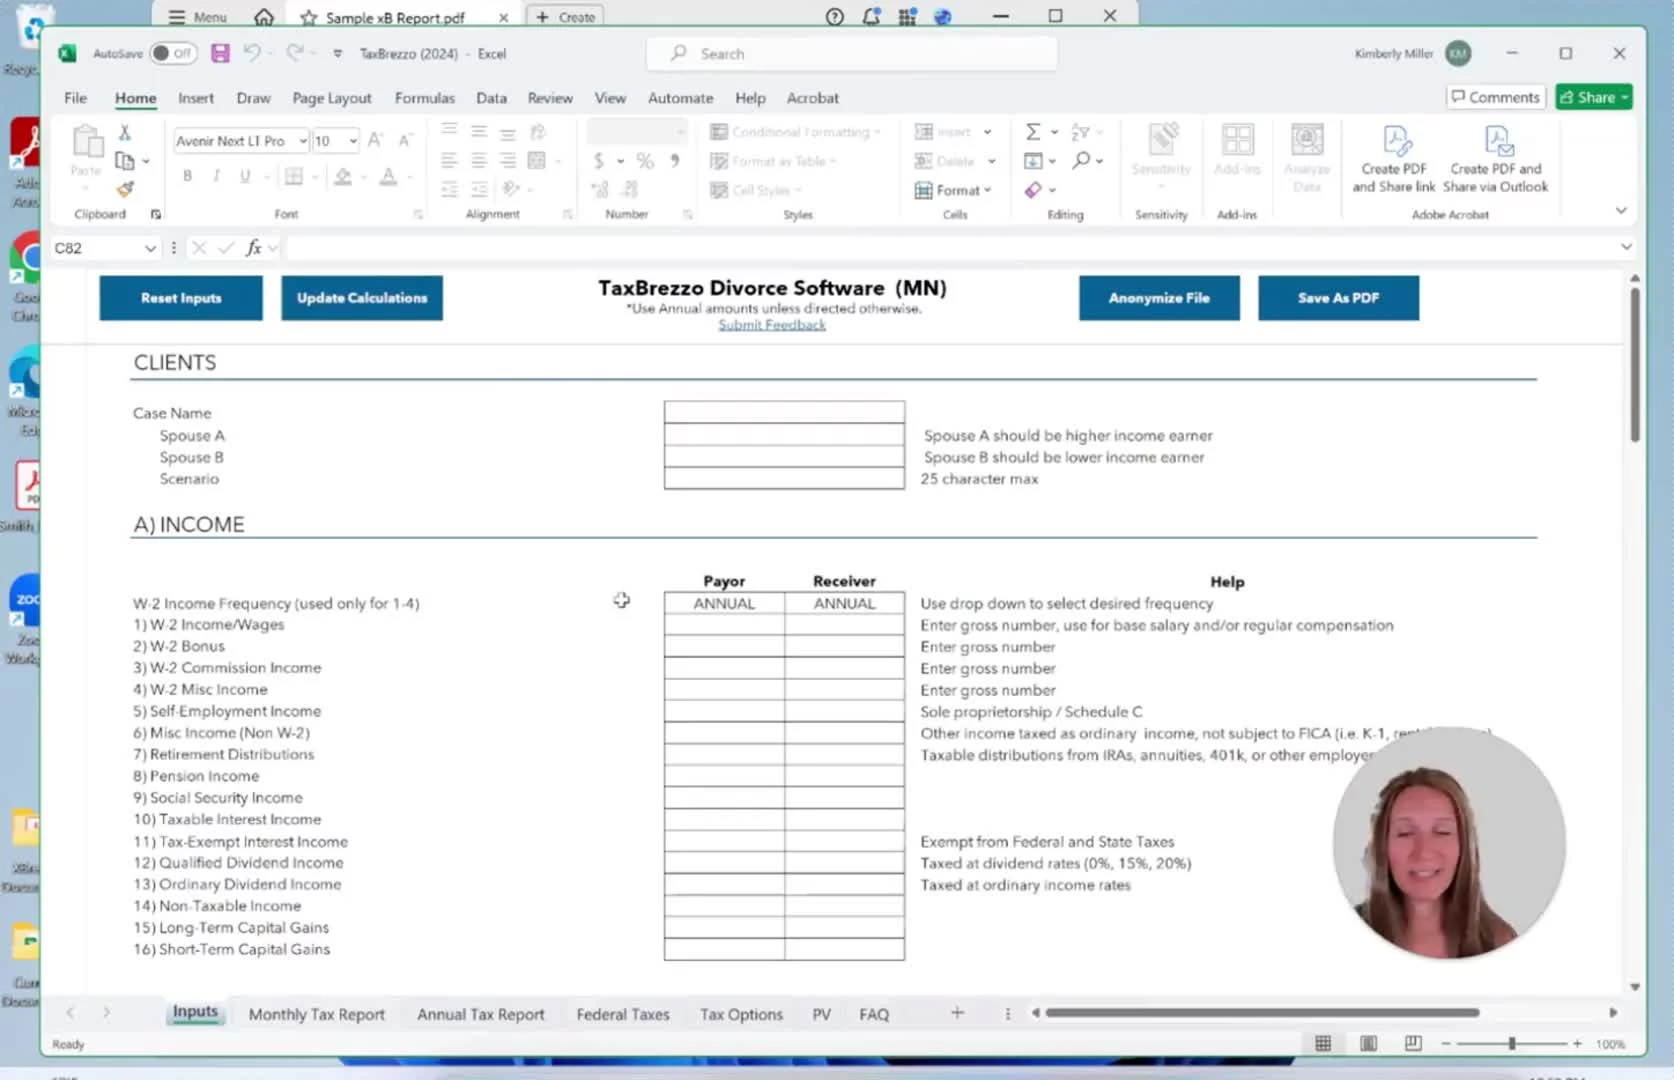1674x1080 pixels.
Task: Switch to Tax Options sheet tab
Action: coord(741,1014)
